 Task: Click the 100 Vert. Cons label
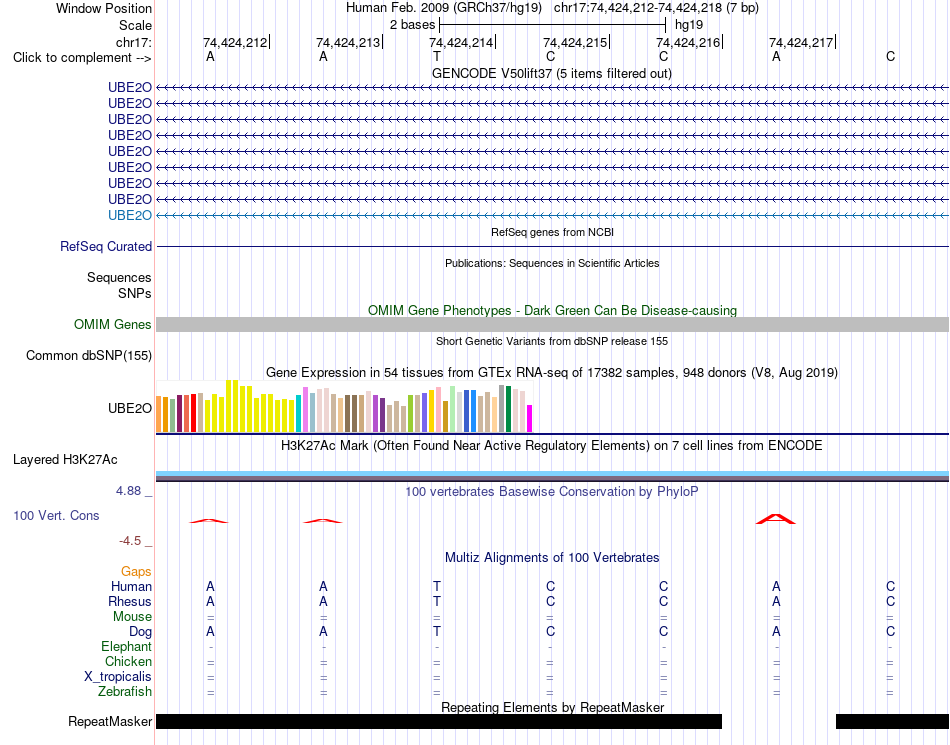click(x=56, y=515)
